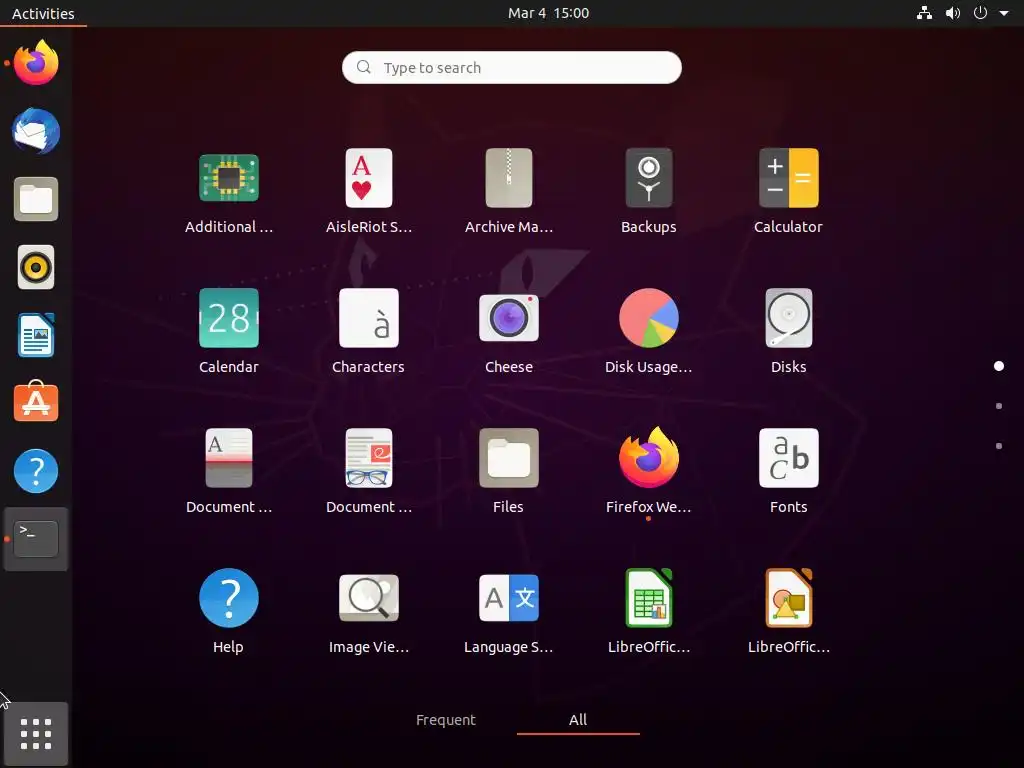1024x768 pixels.
Task: Launch AisleRiot Solitaire
Action: coord(368,178)
